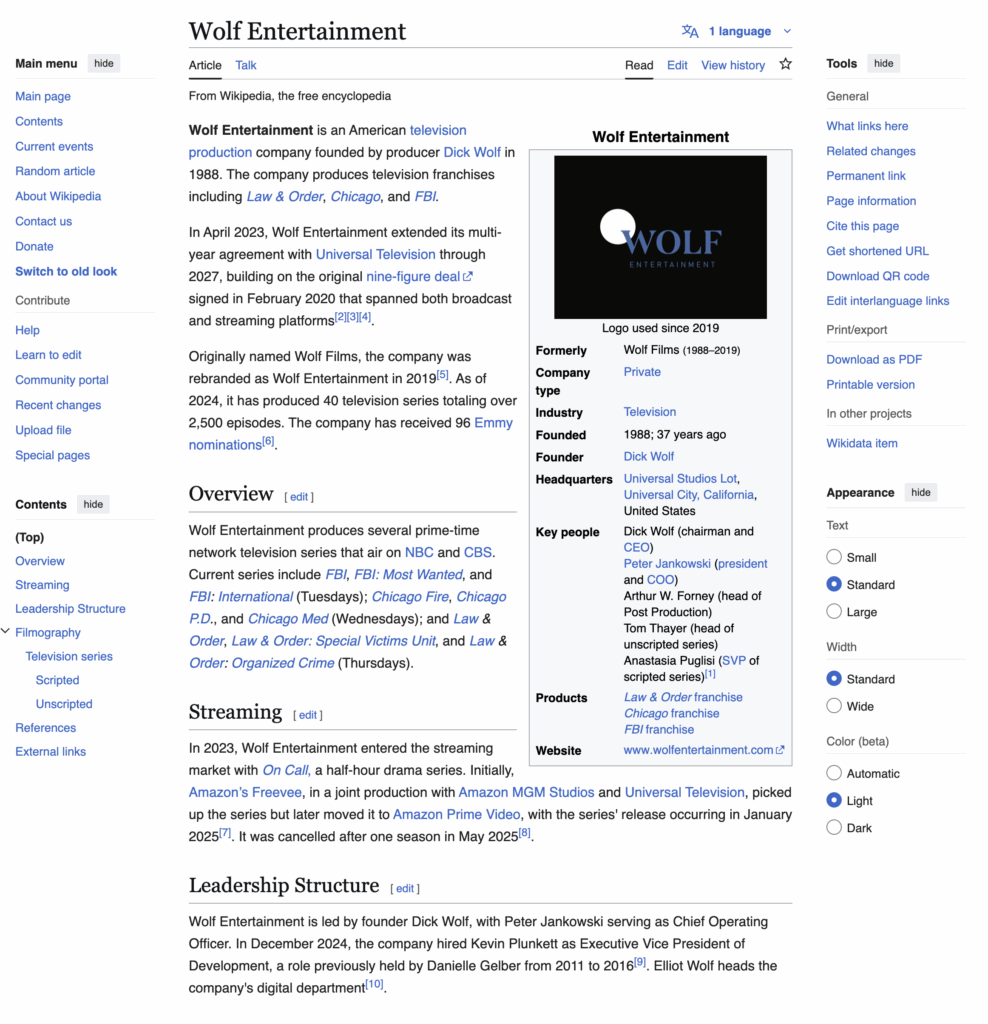This screenshot has width=988, height=1024.
Task: Open the wolfentertainment.com website link
Action: (698, 750)
